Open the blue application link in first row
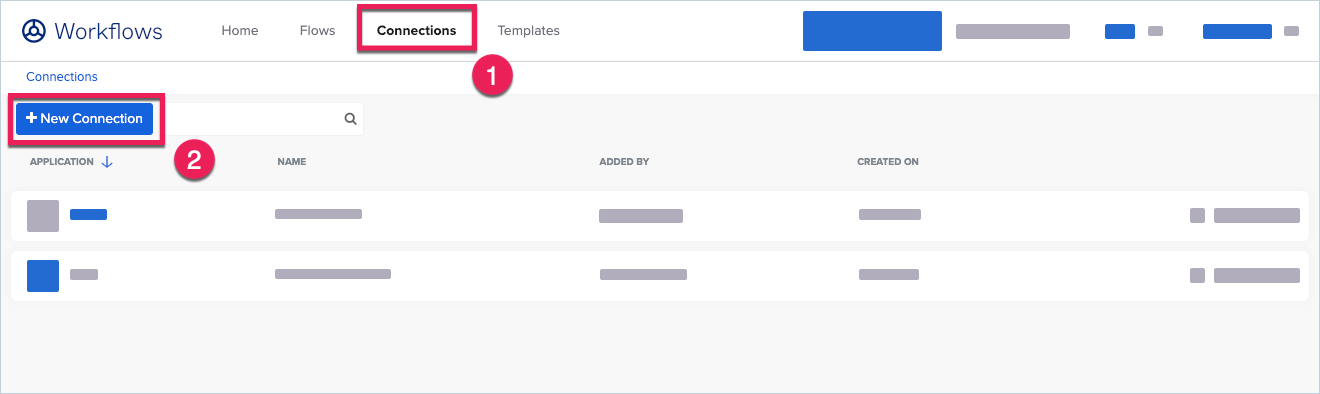 tap(88, 214)
